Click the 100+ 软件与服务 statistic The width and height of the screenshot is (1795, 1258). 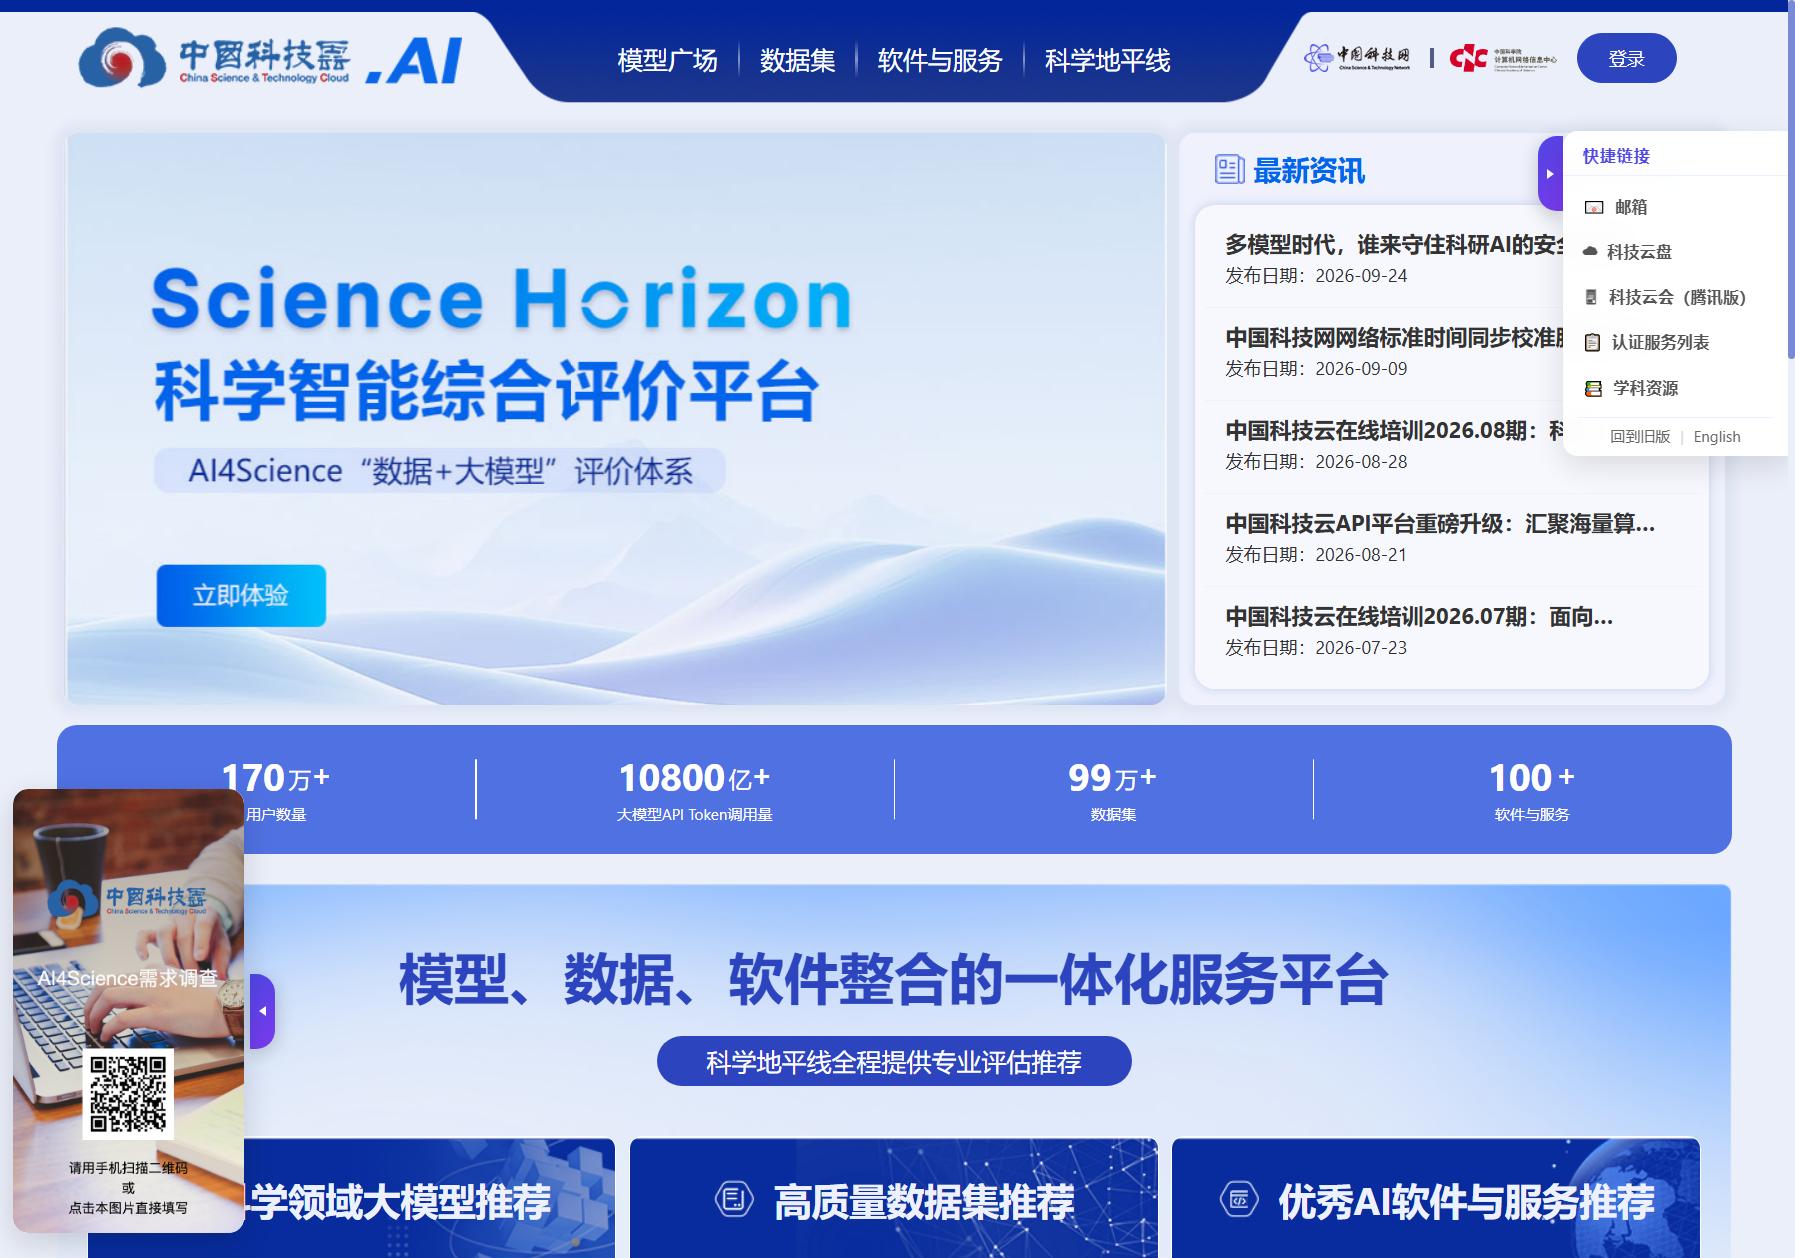click(1531, 790)
